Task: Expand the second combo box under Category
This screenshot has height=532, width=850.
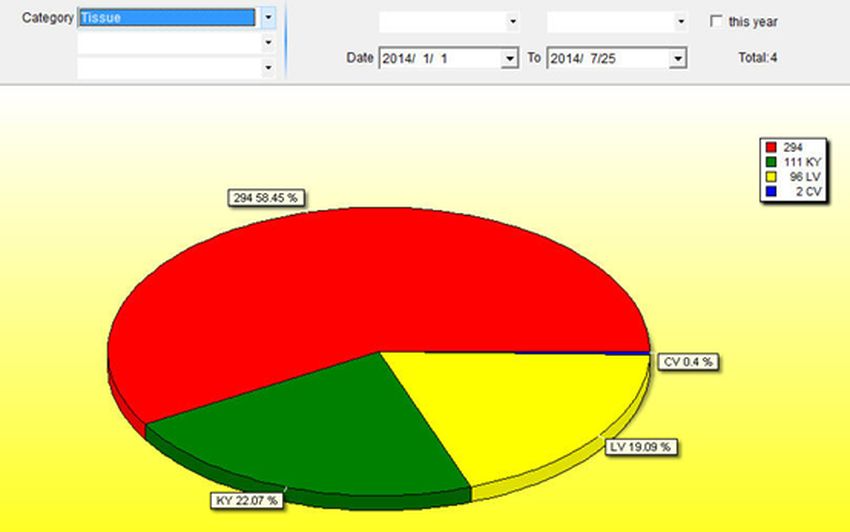Action: (x=268, y=42)
